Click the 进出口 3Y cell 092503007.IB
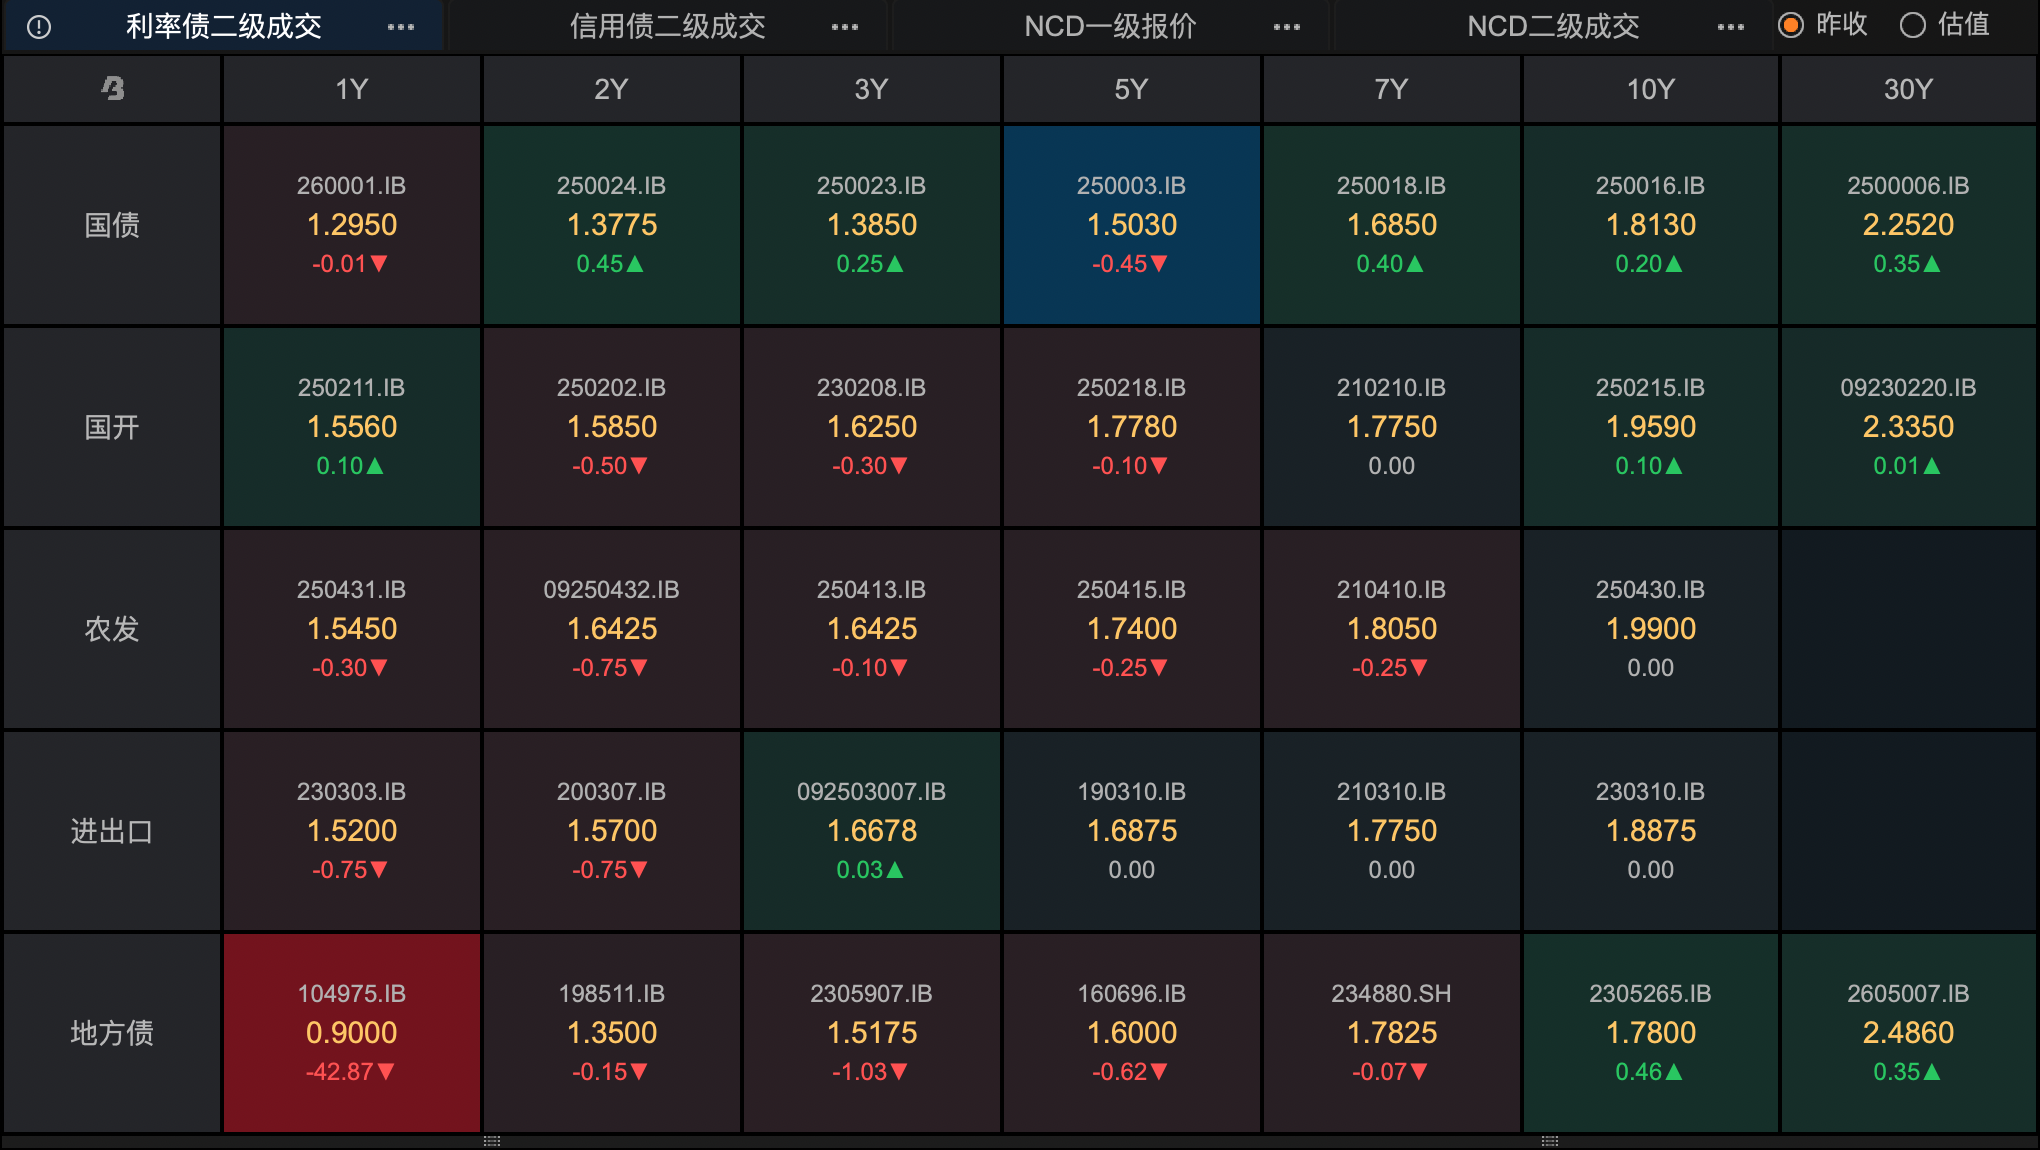Viewport: 2040px width, 1150px height. point(871,830)
